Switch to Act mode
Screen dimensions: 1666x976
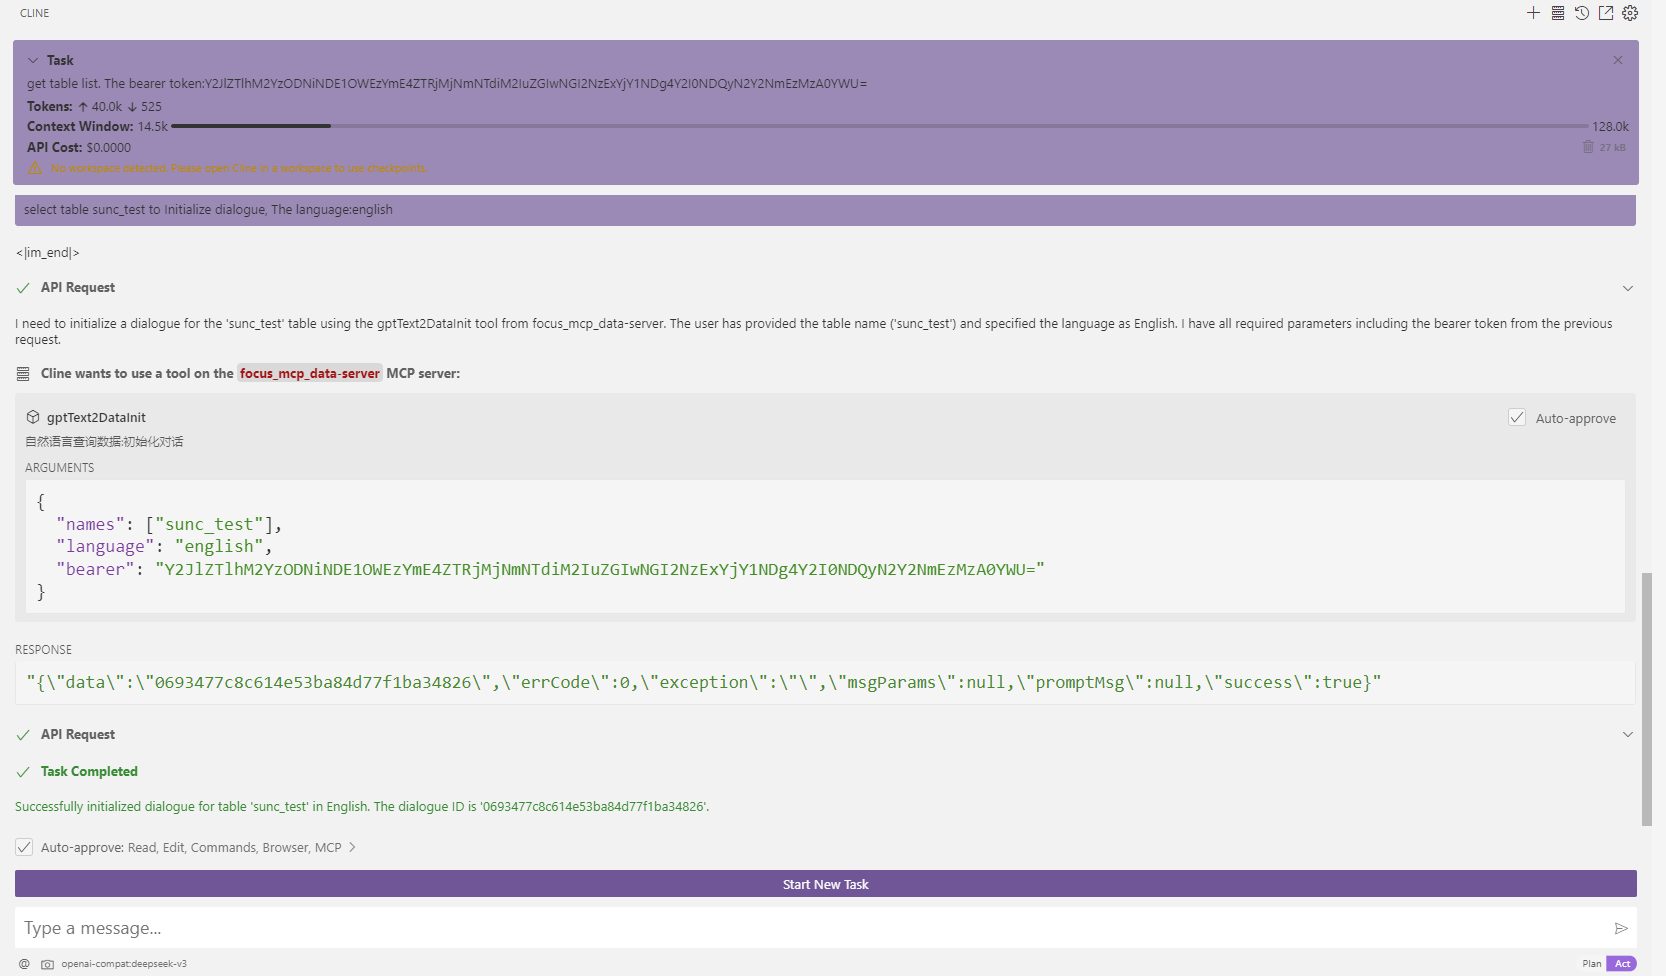coord(1622,964)
